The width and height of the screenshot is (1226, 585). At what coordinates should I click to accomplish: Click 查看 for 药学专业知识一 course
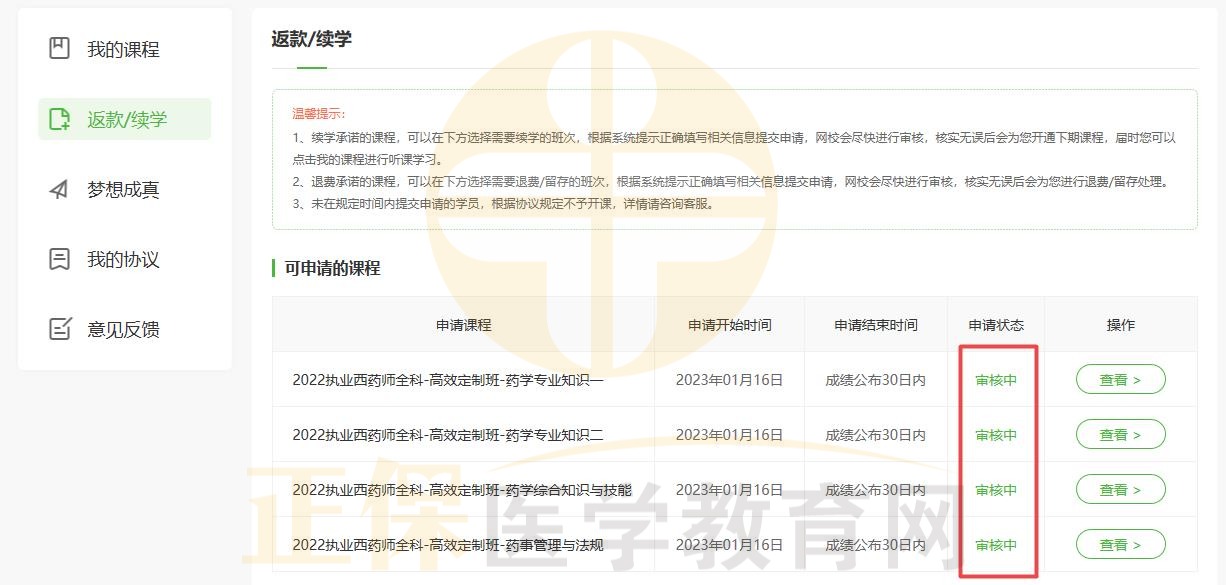click(1120, 380)
